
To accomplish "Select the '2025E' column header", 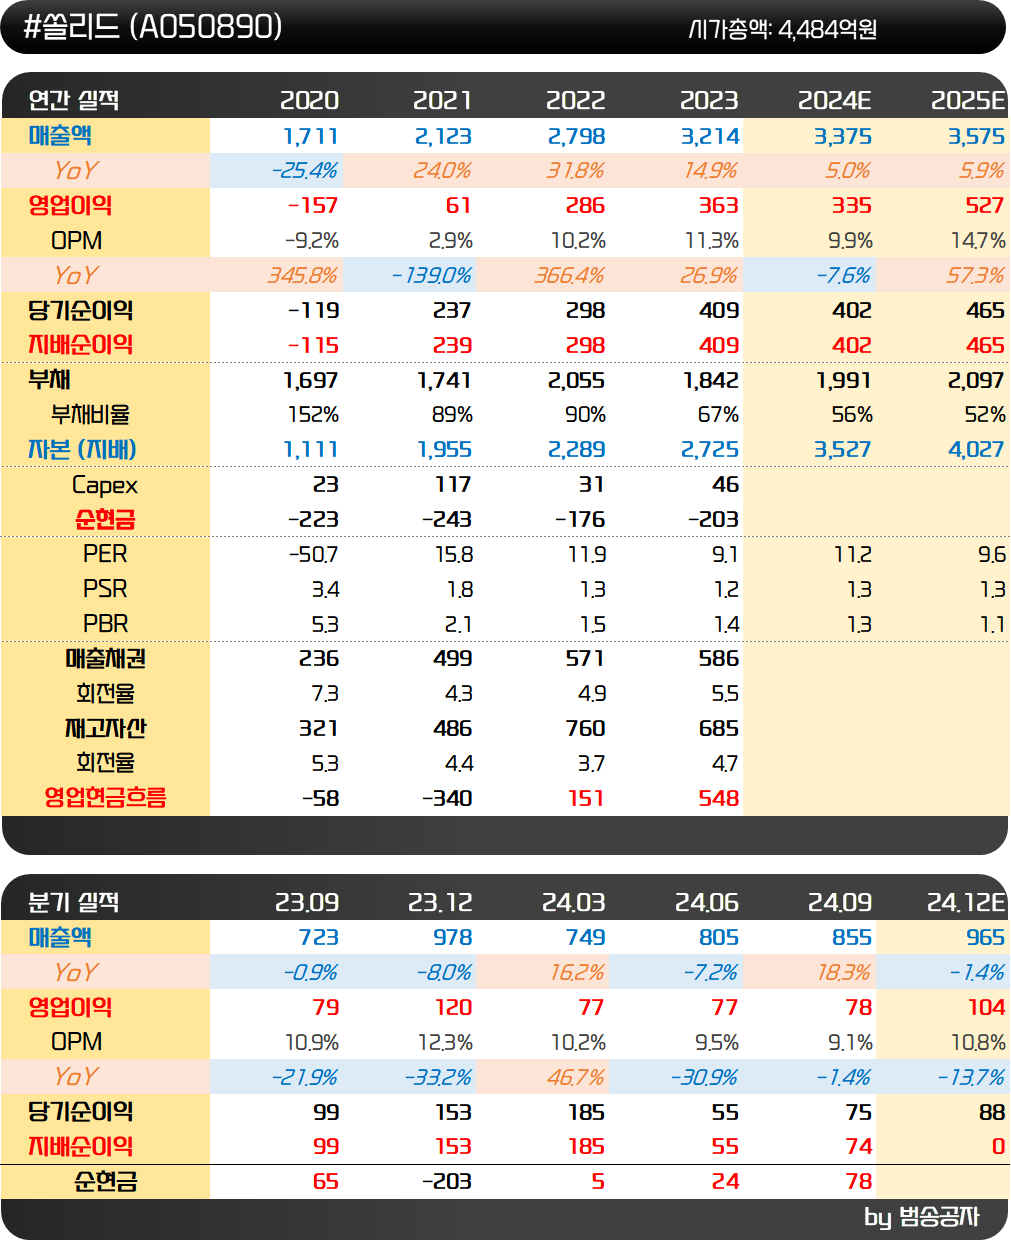I will [x=967, y=100].
